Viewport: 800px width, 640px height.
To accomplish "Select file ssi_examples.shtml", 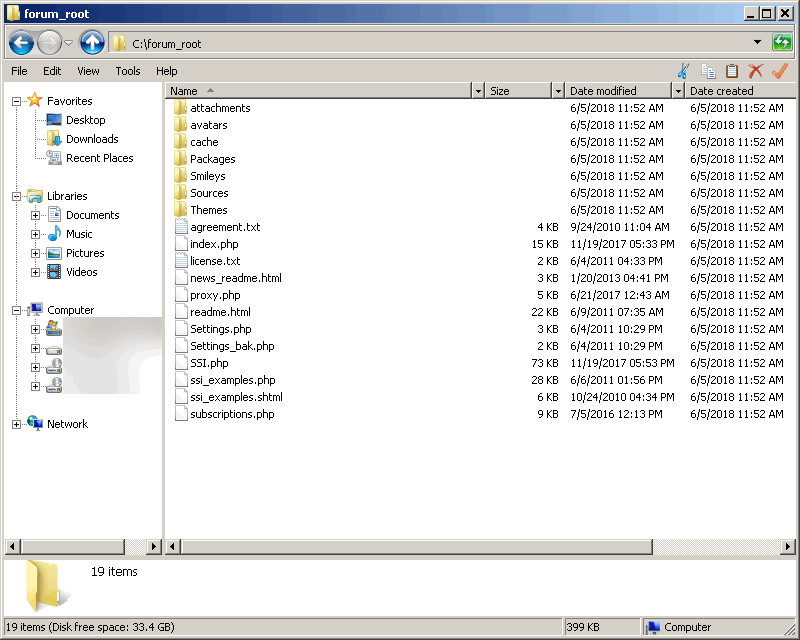I will 236,397.
